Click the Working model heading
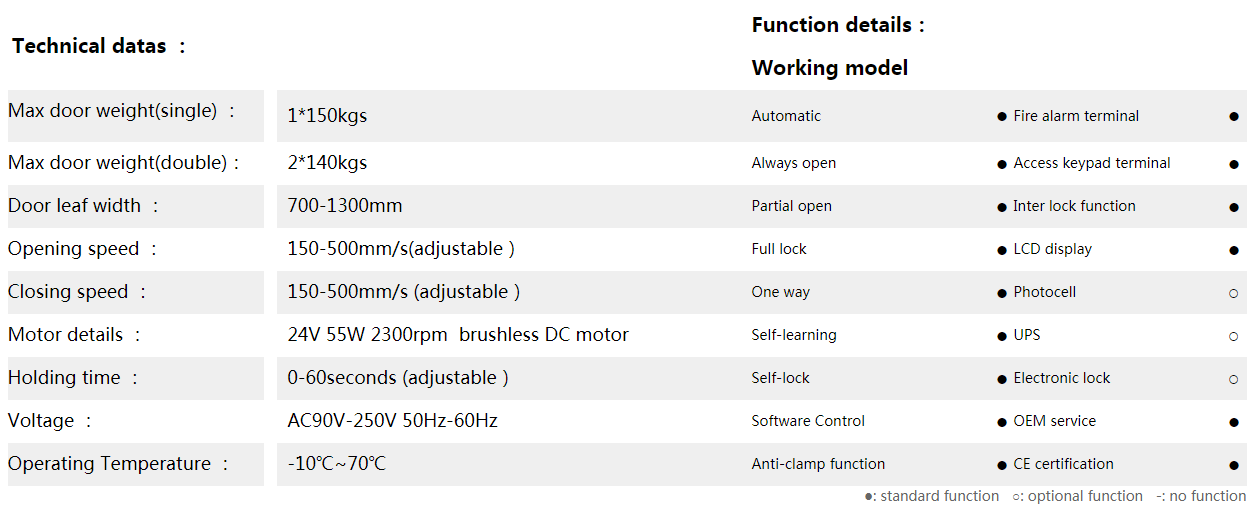The width and height of the screenshot is (1253, 509). (x=830, y=68)
